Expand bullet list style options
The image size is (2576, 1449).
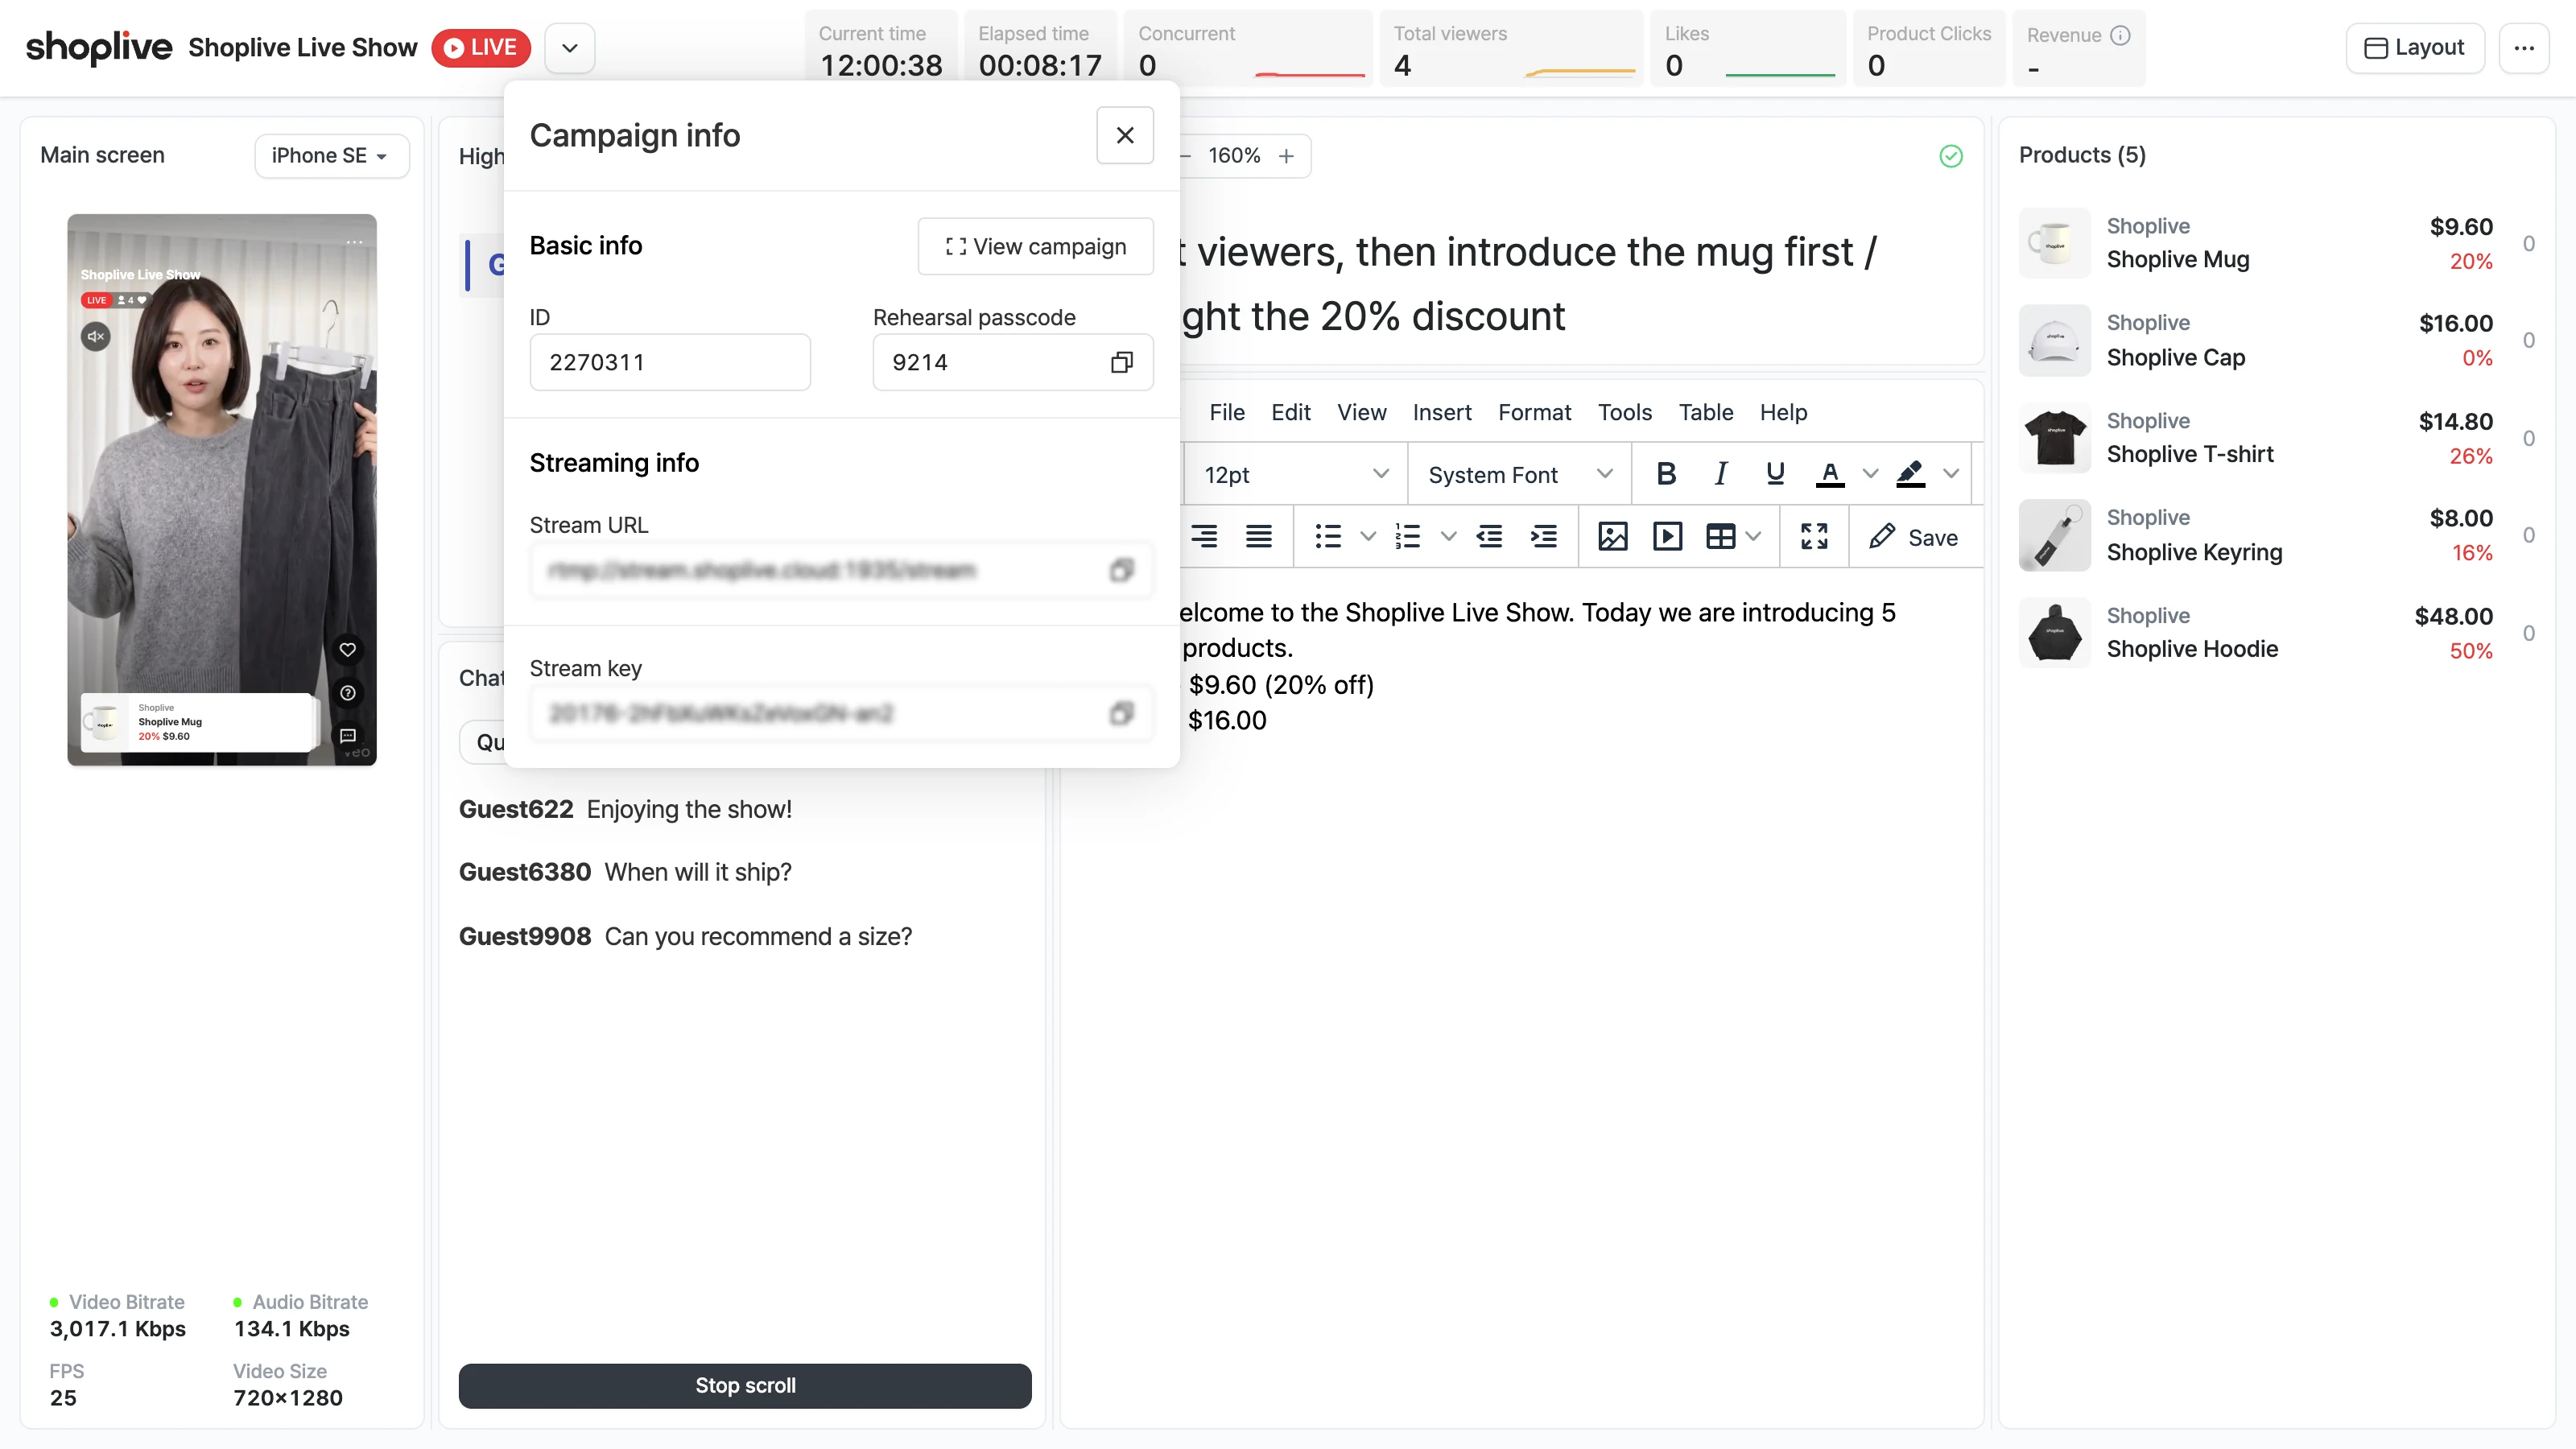1368,537
